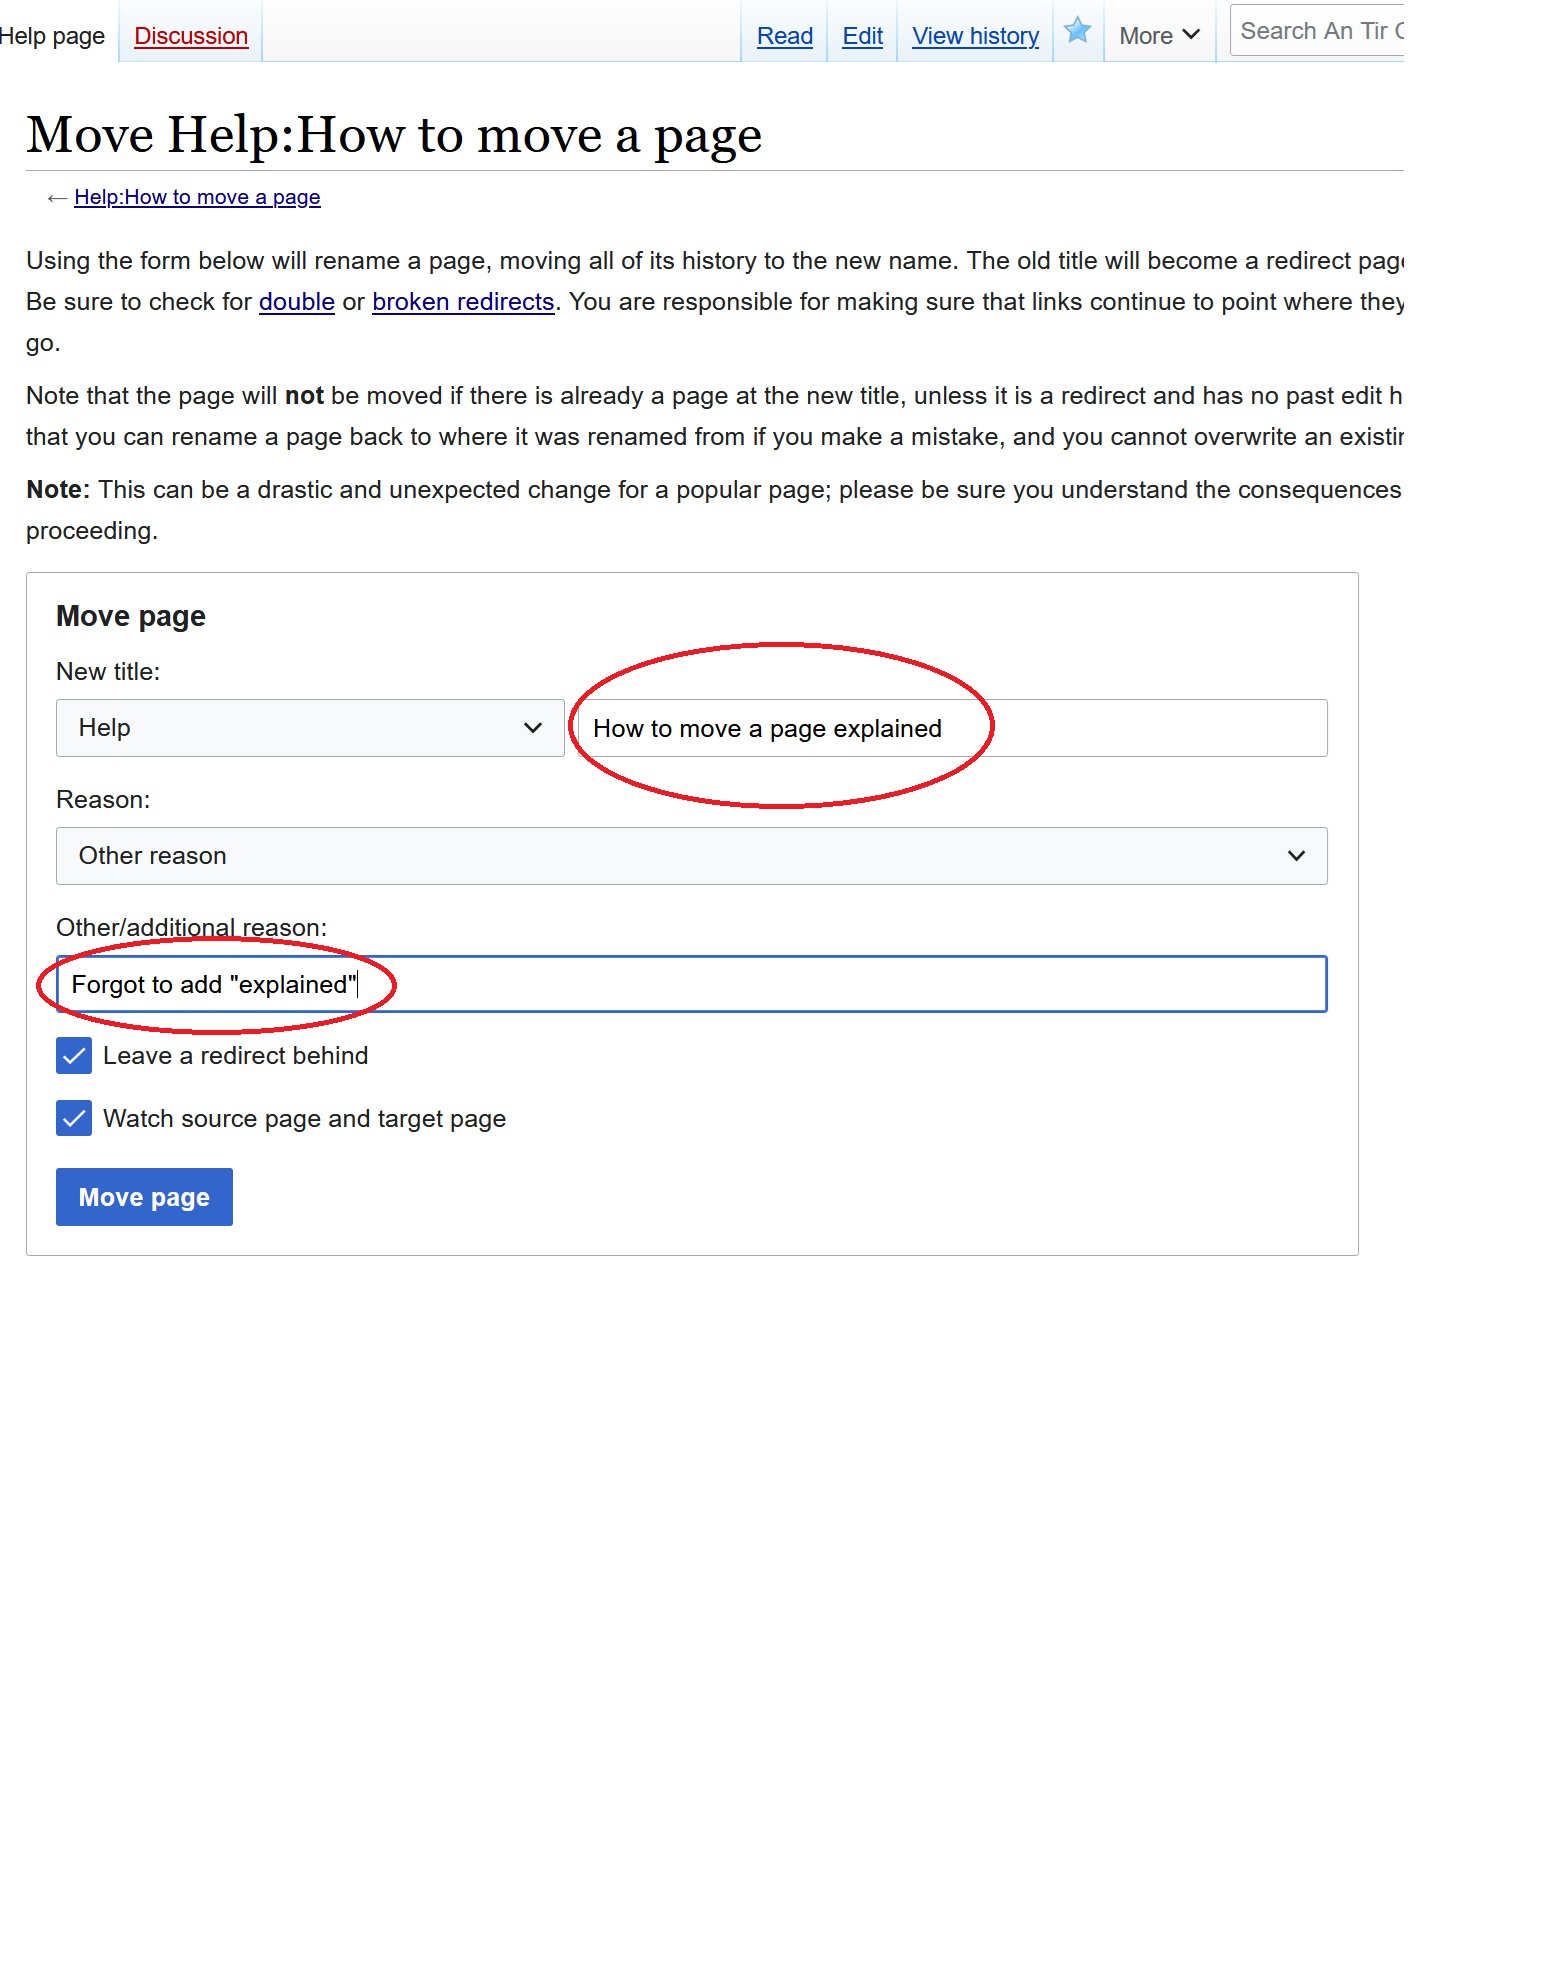Open the broken redirects link
The image size is (1551, 1978).
[463, 302]
